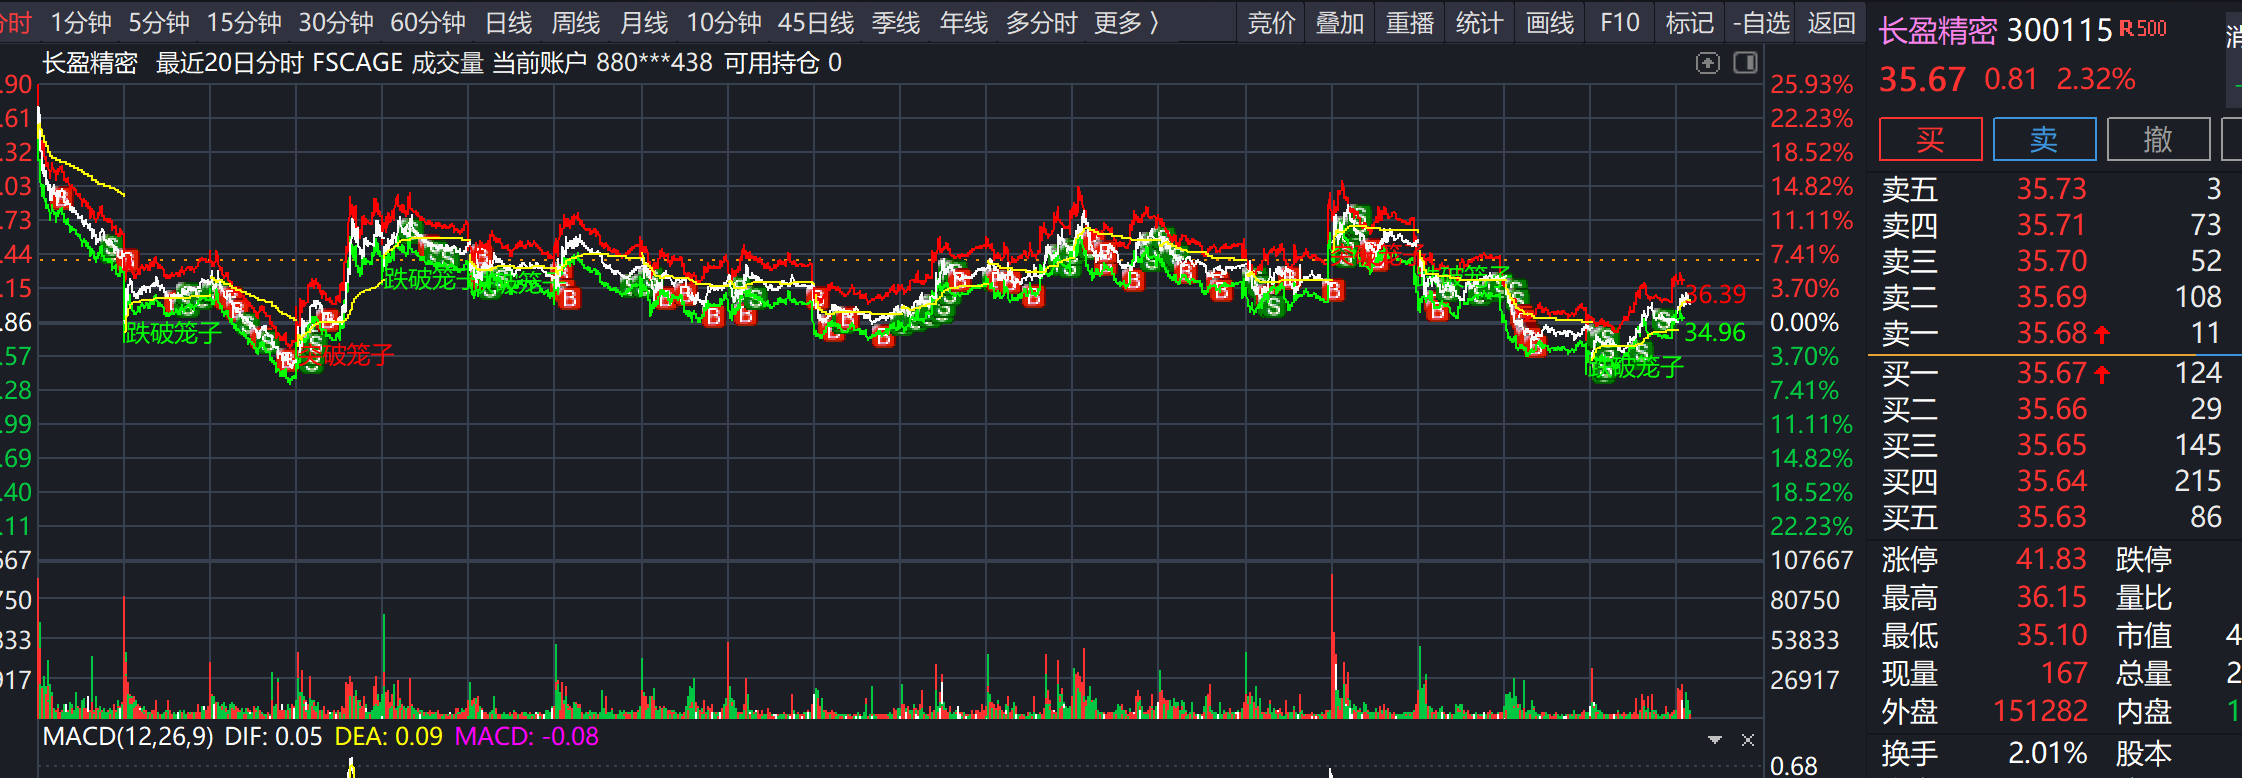Open the 统计 statistics tool
Viewport: 2242px width, 778px height.
tap(1479, 22)
